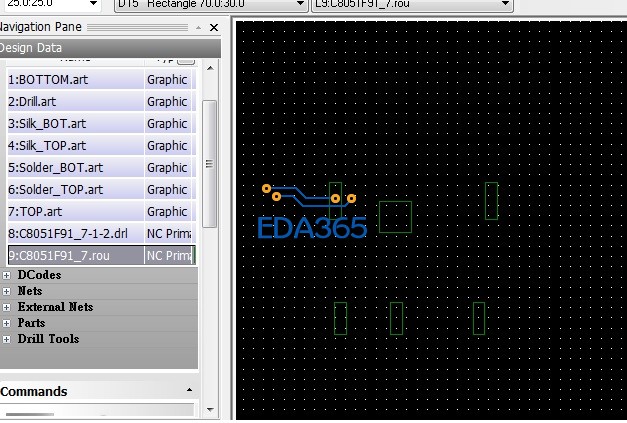
Task: Click the Graphic type cell of 4:Silk_TOP.art
Action: [x=168, y=146]
